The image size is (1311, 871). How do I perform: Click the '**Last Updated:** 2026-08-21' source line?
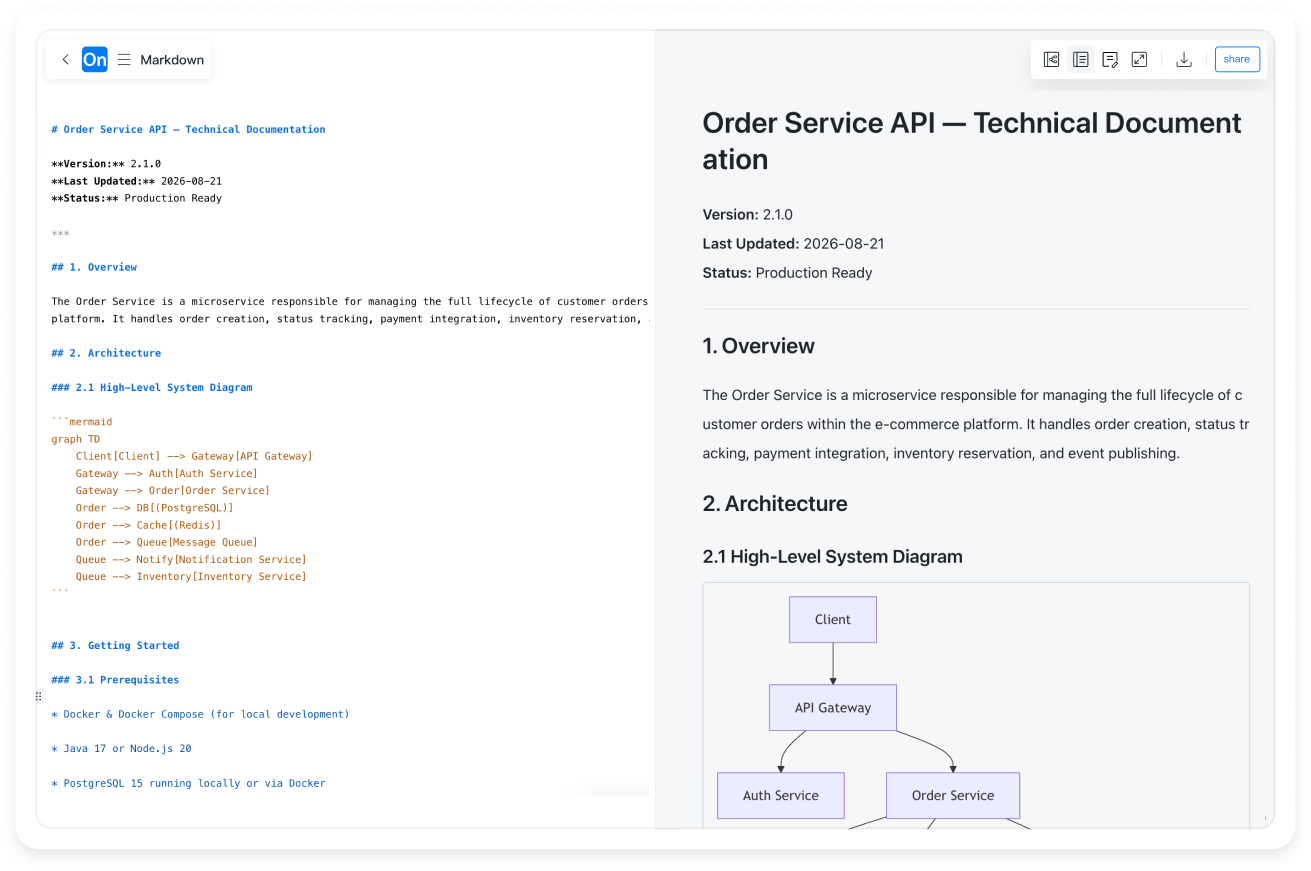(136, 181)
